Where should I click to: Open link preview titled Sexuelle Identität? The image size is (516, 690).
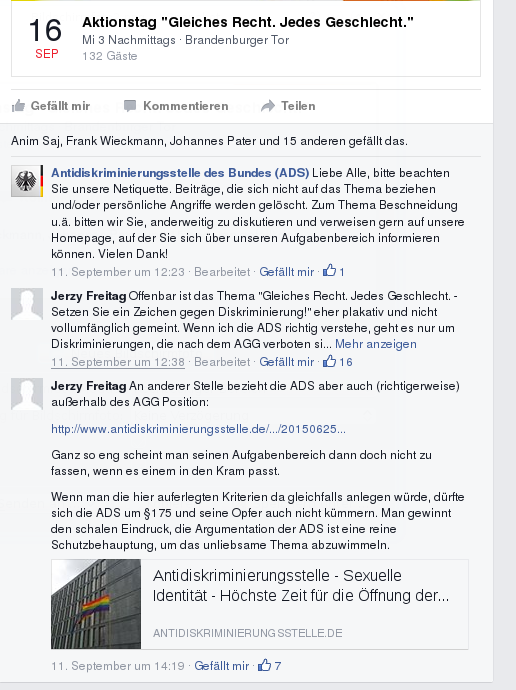click(301, 585)
